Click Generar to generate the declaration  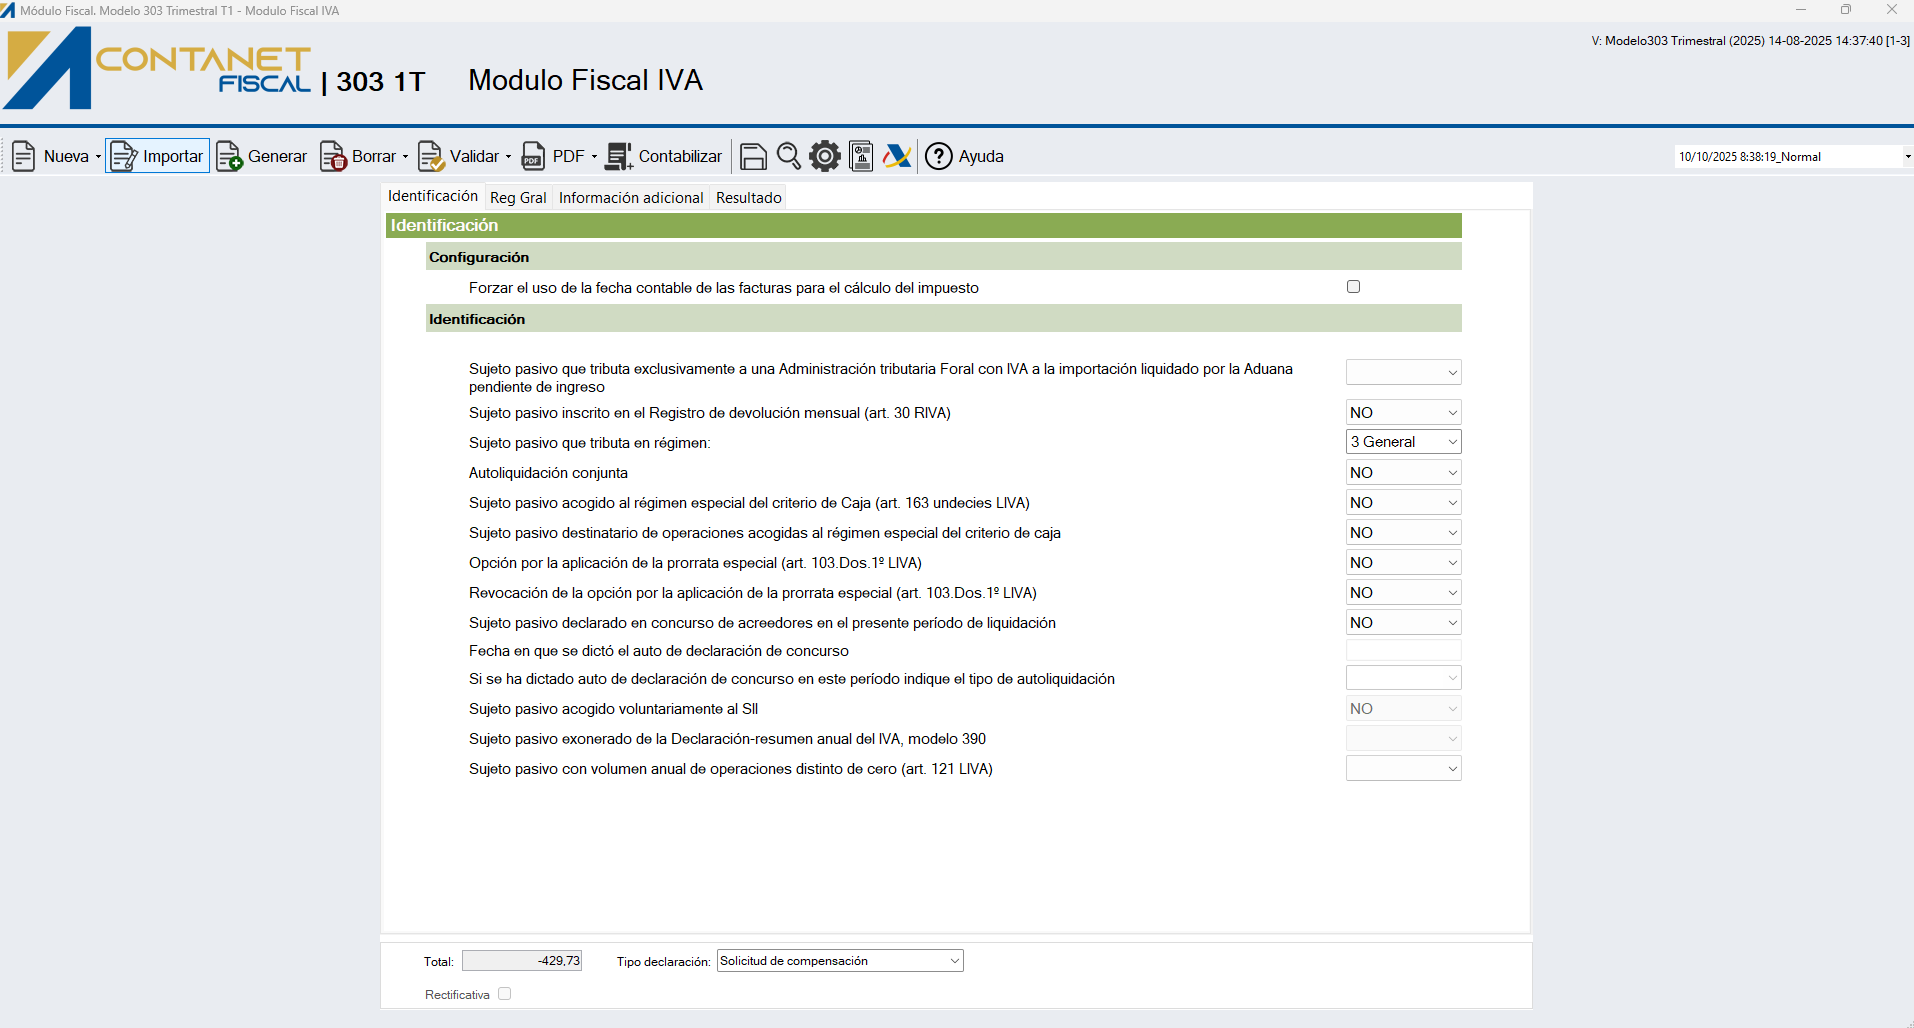click(262, 157)
